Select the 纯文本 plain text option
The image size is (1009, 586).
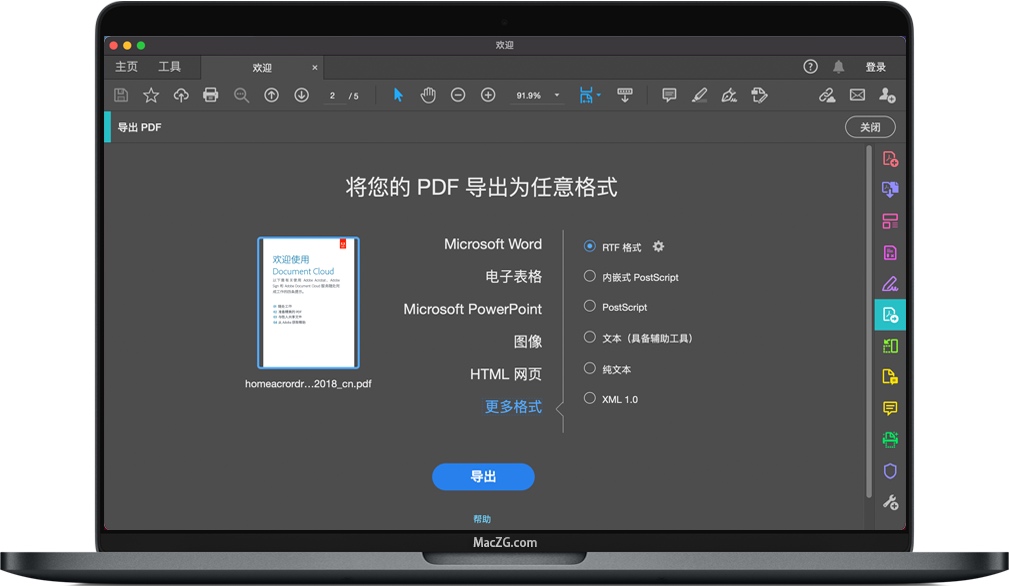coord(590,369)
